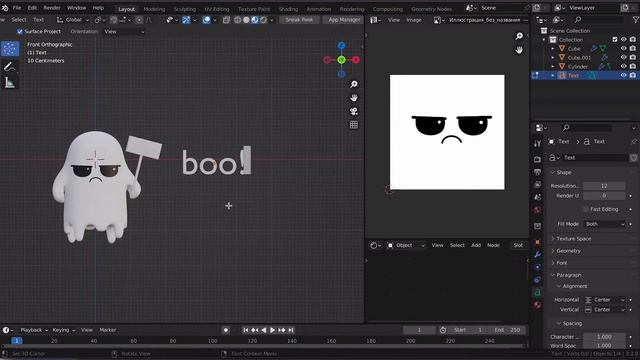Viewport: 640px width, 360px height.
Task: Hide the Text object with eye icon
Action: tap(623, 75)
